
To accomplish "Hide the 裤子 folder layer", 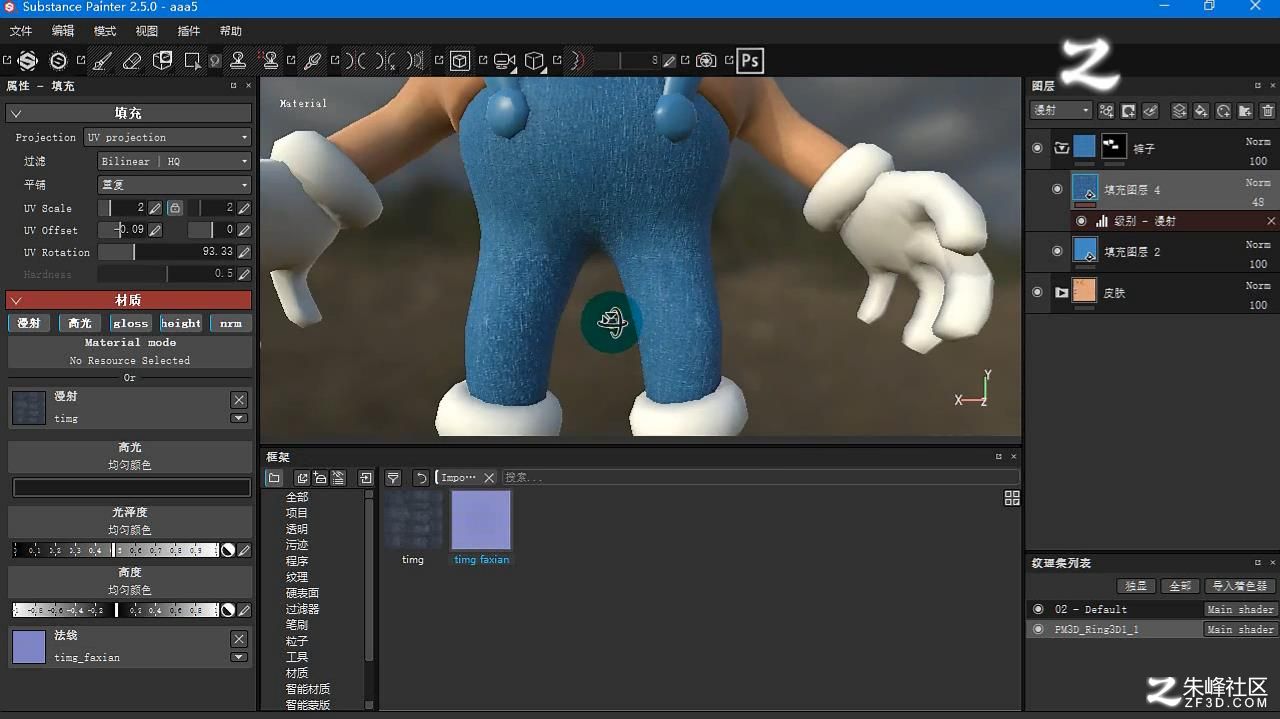I will pyautogui.click(x=1037, y=148).
